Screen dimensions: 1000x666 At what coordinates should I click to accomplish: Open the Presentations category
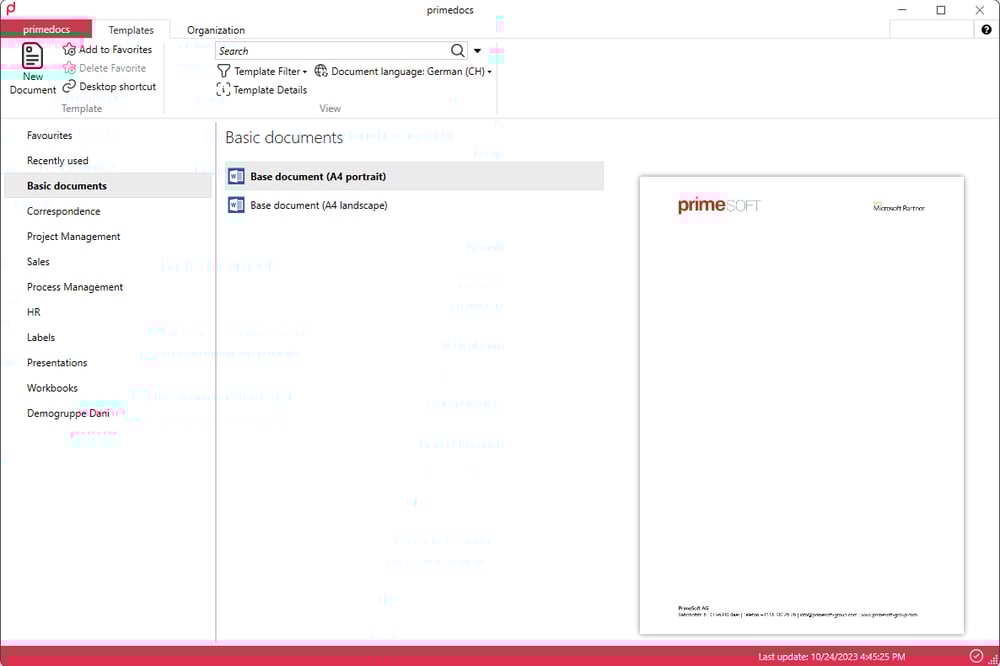[x=108, y=362]
